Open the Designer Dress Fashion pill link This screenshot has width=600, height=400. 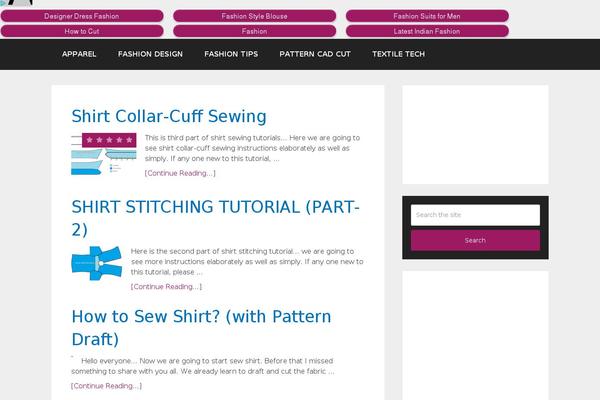[82, 16]
